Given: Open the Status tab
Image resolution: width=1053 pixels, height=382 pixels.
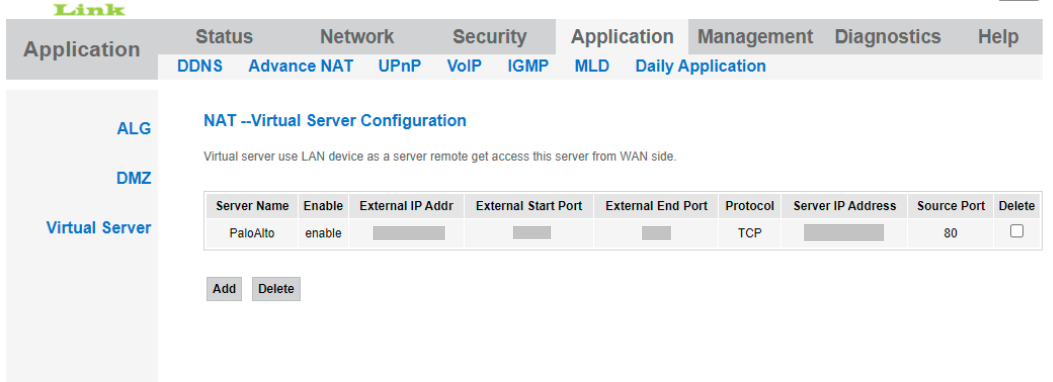Looking at the screenshot, I should 224,36.
